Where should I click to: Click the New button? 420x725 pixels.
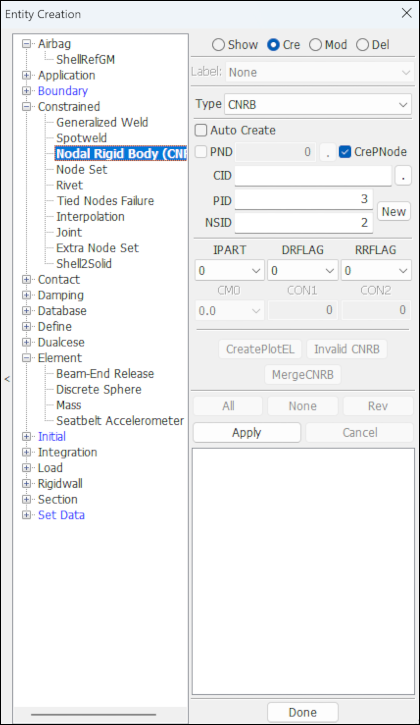[x=394, y=212]
